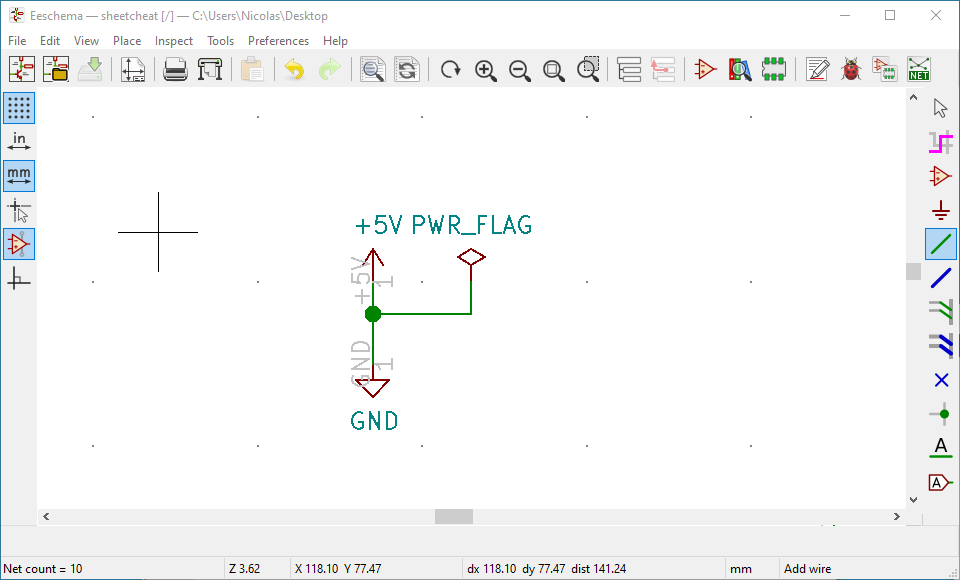
Task: Open Symbol editor icon
Action: point(705,69)
